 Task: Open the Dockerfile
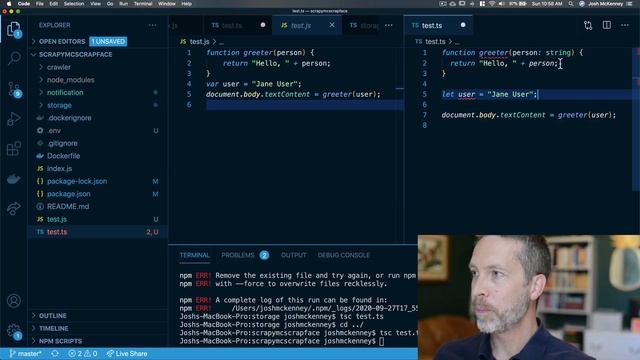click(63, 156)
